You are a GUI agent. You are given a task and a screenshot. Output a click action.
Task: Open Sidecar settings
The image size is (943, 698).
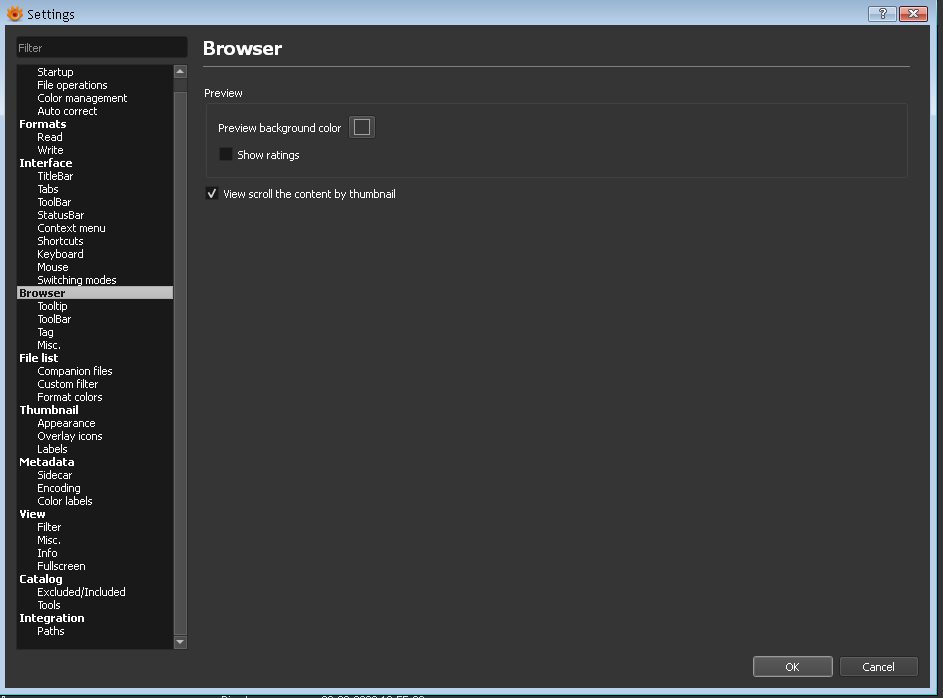pos(55,476)
